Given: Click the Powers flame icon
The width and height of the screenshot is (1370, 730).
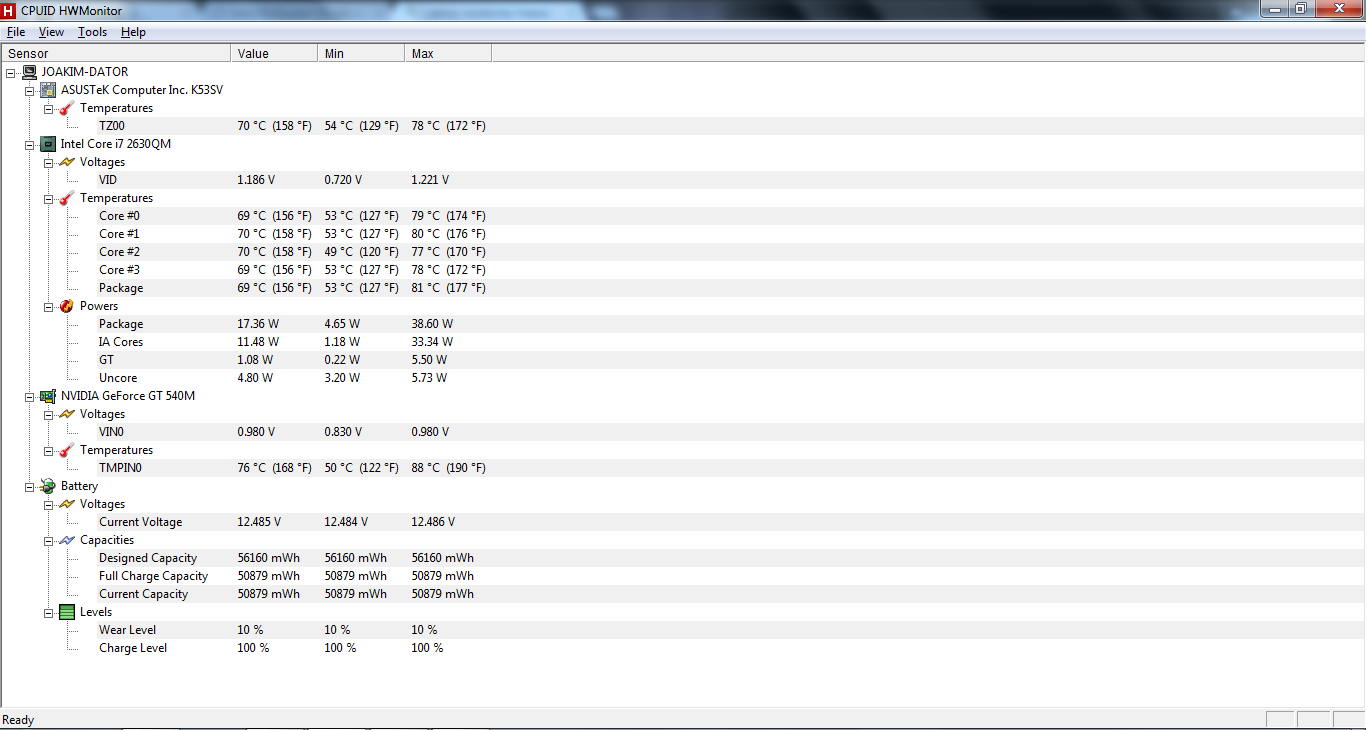Looking at the screenshot, I should point(67,306).
